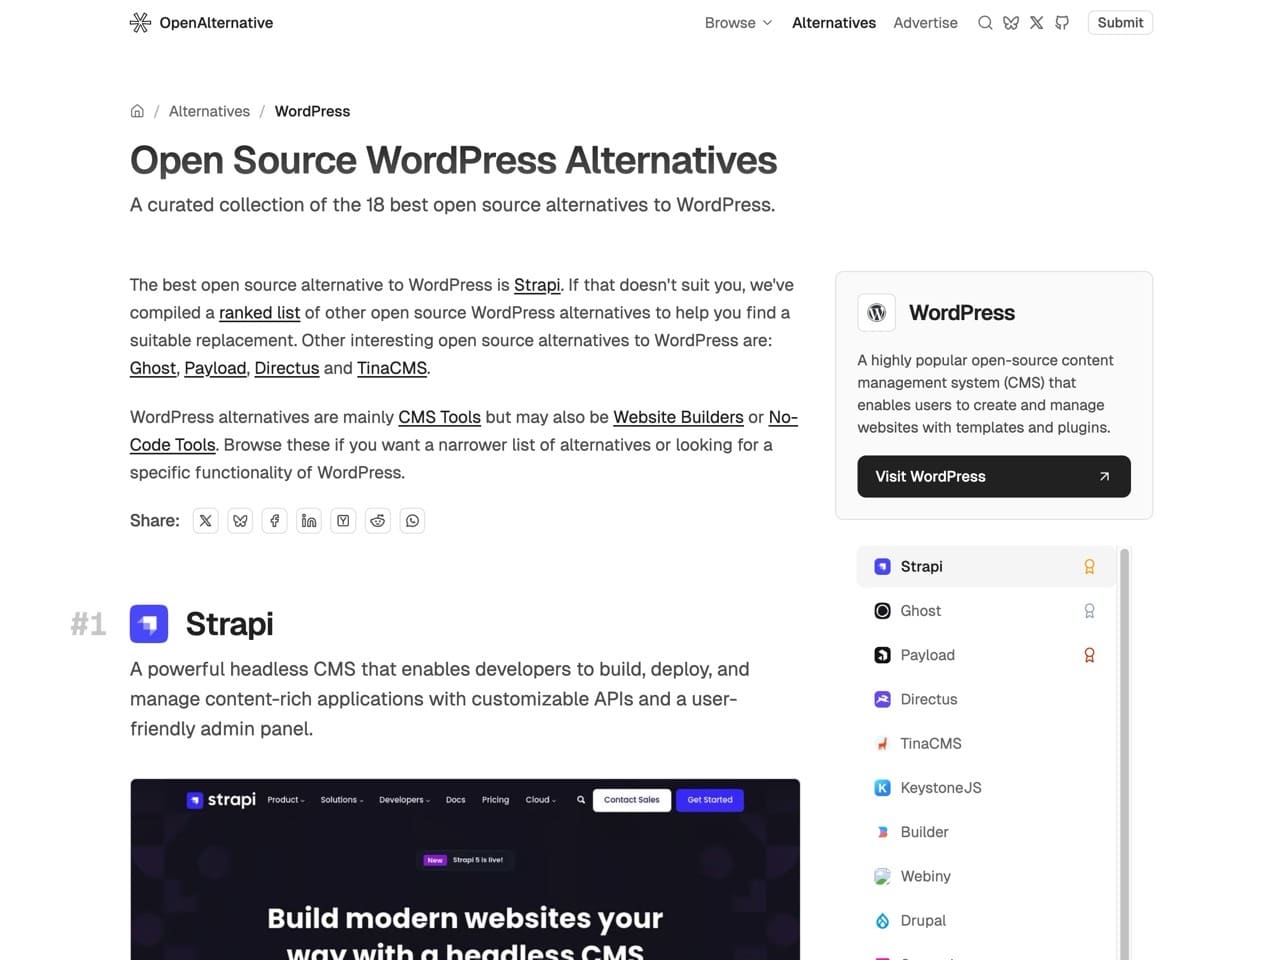Click the Visit WordPress button

994,476
